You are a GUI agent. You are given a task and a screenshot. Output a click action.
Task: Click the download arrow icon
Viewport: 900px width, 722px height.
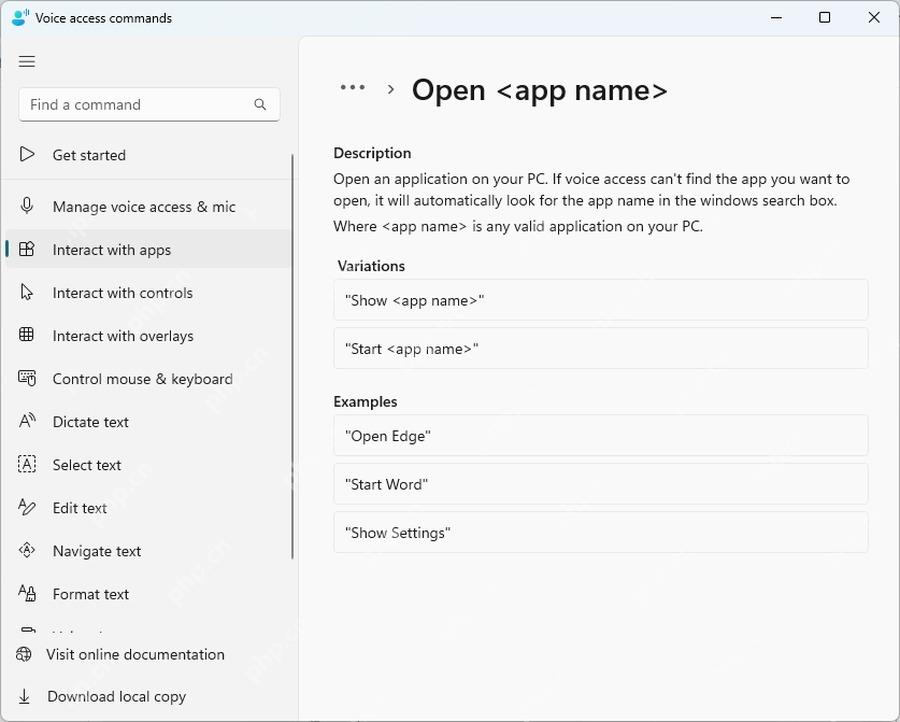tap(24, 696)
